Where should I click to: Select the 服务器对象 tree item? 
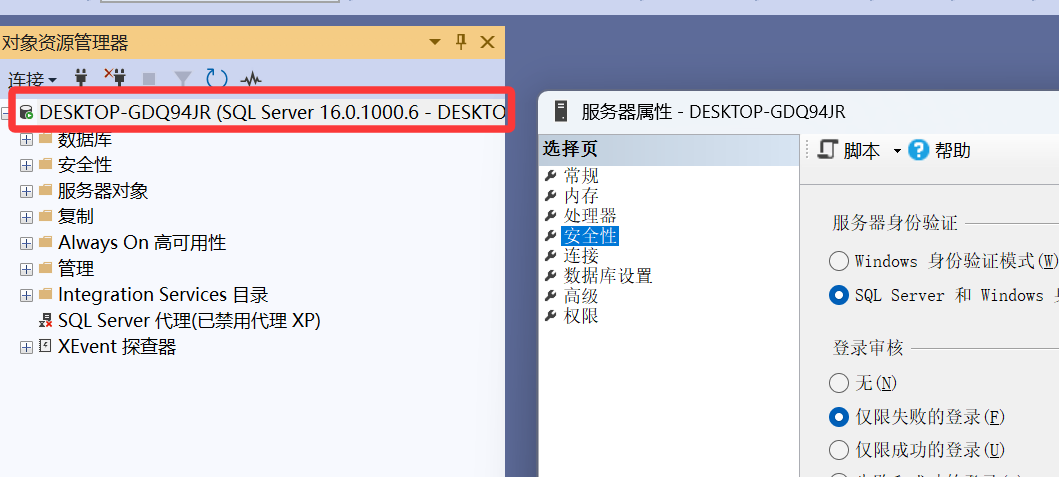103,191
